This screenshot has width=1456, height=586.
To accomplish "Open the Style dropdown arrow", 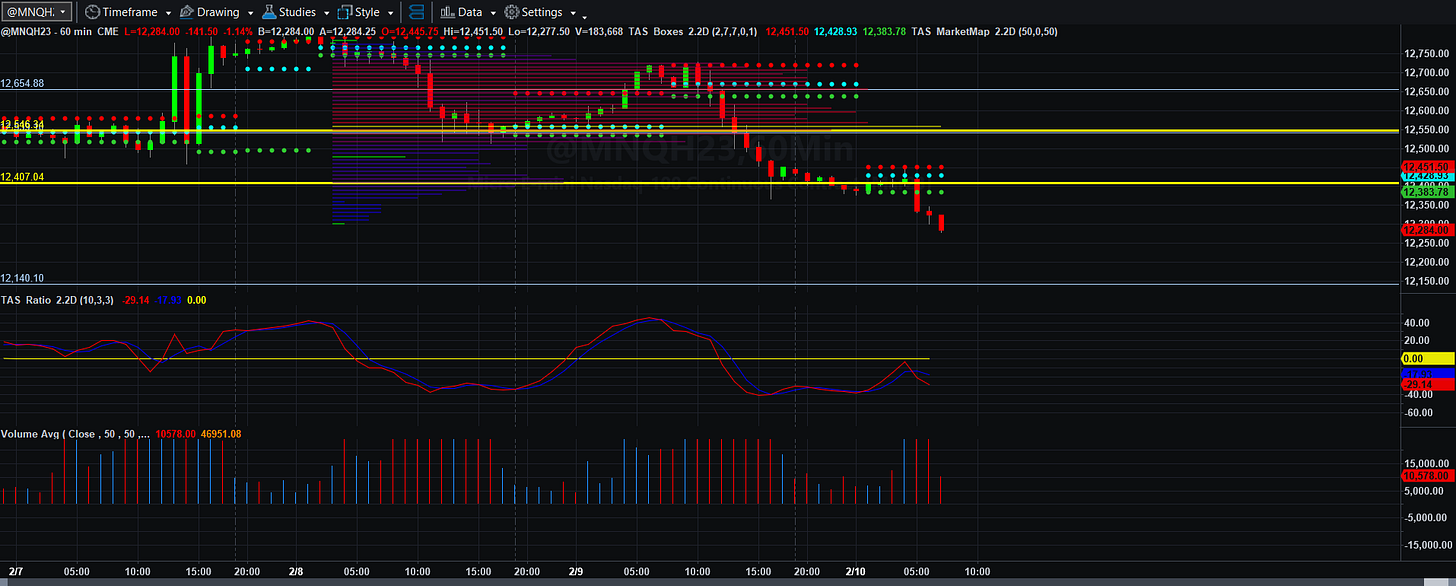I will (x=391, y=14).
